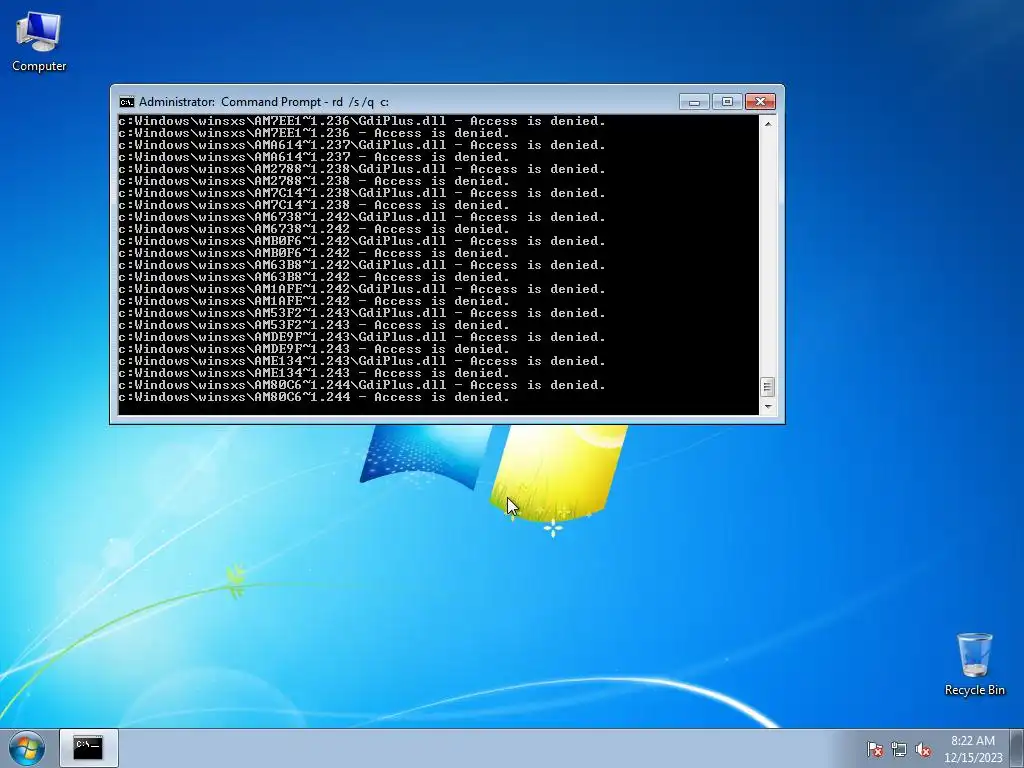Click the date 12/15/2023 in the tray
This screenshot has width=1024, height=768.
click(x=973, y=758)
